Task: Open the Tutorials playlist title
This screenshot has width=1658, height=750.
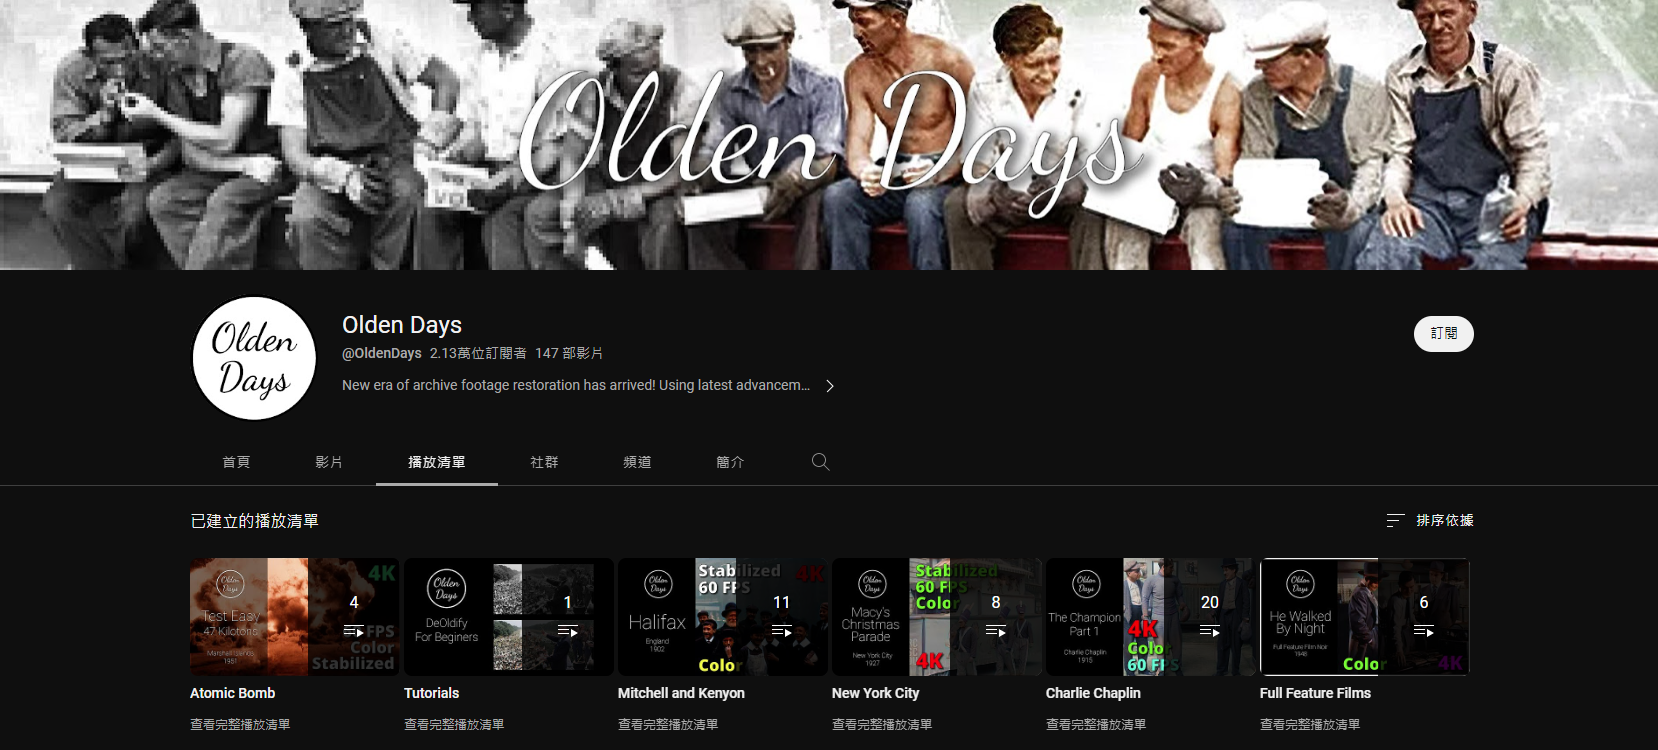Action: click(431, 693)
